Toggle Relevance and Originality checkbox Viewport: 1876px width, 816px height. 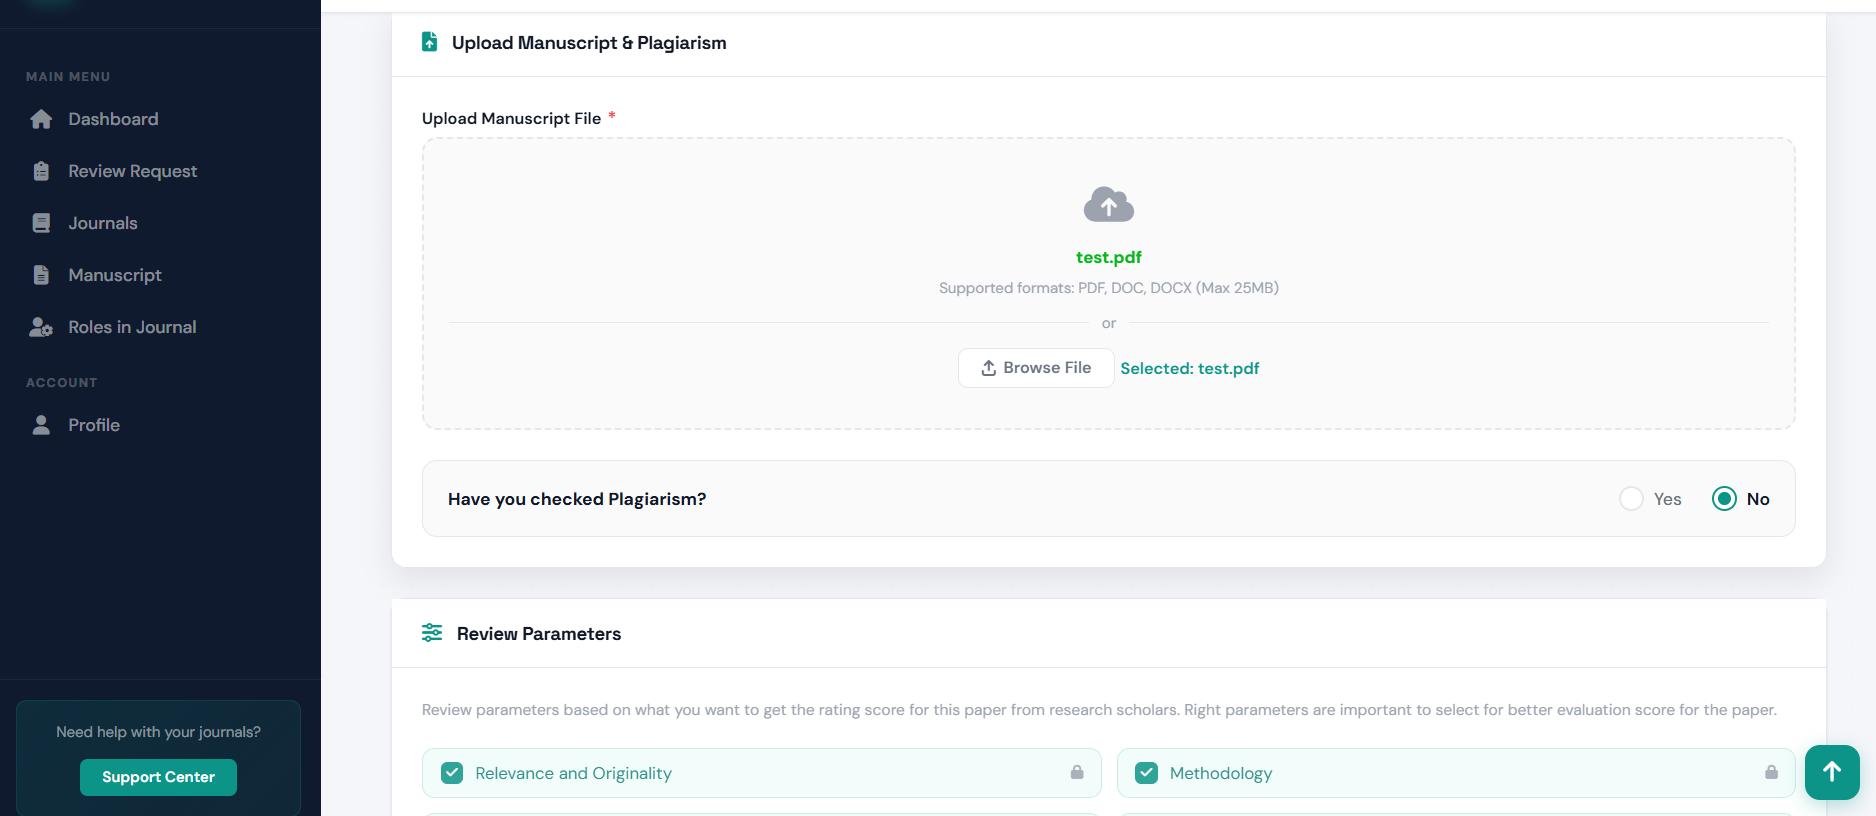pyautogui.click(x=452, y=773)
